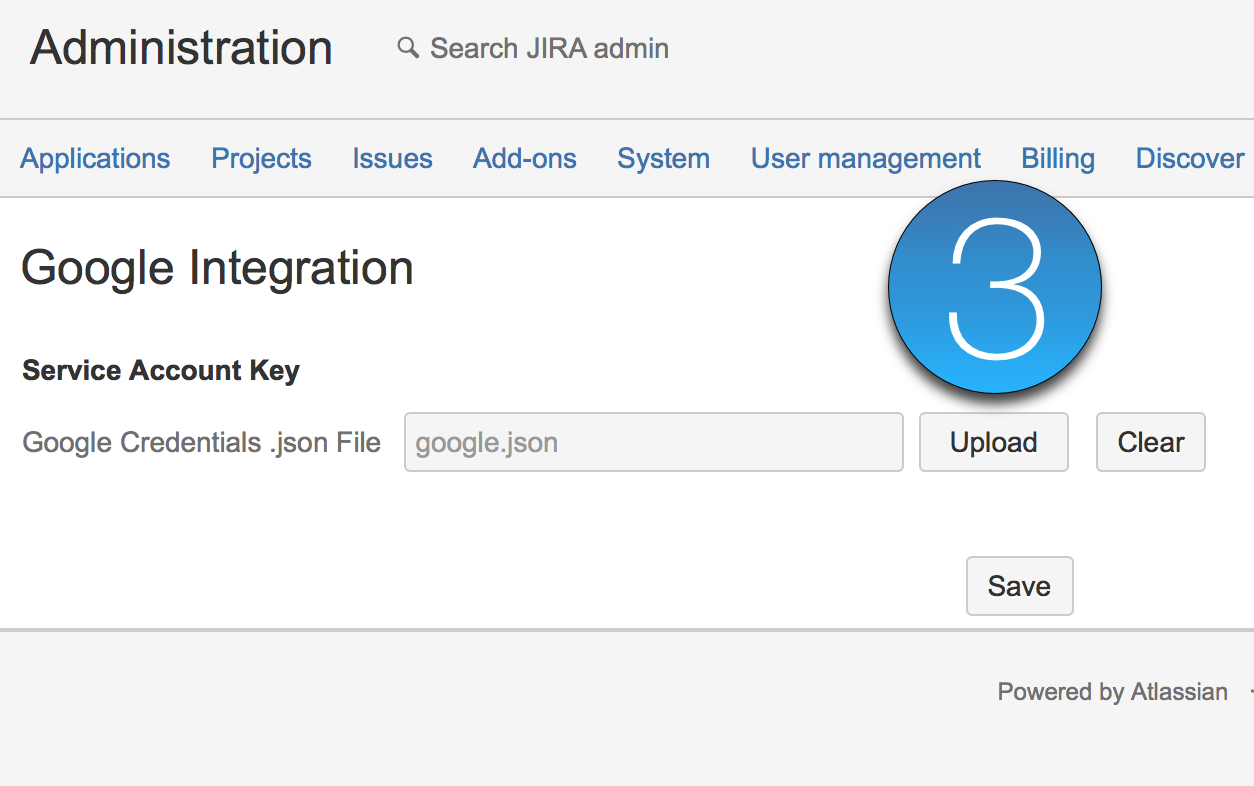
Task: Save the Google Integration settings
Action: (1019, 586)
